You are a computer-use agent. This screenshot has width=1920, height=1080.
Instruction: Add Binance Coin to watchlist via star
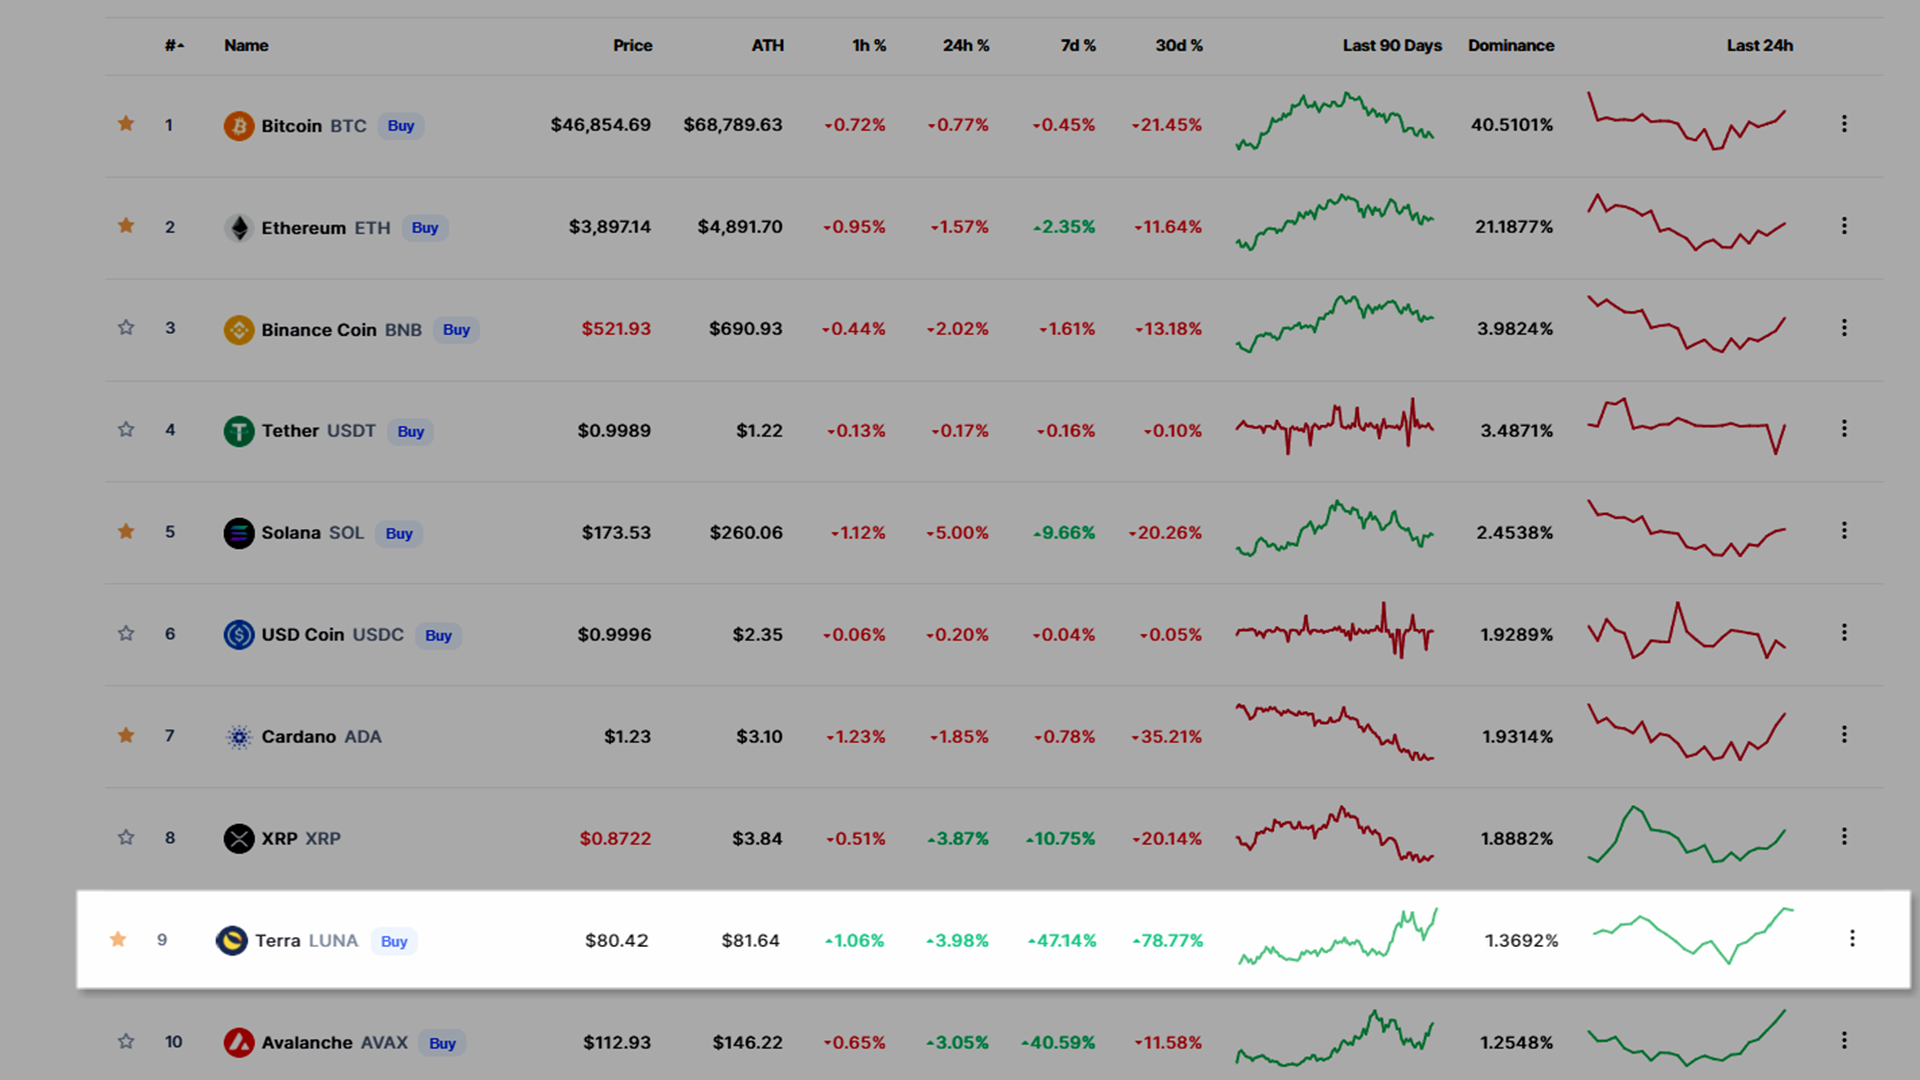(x=126, y=328)
